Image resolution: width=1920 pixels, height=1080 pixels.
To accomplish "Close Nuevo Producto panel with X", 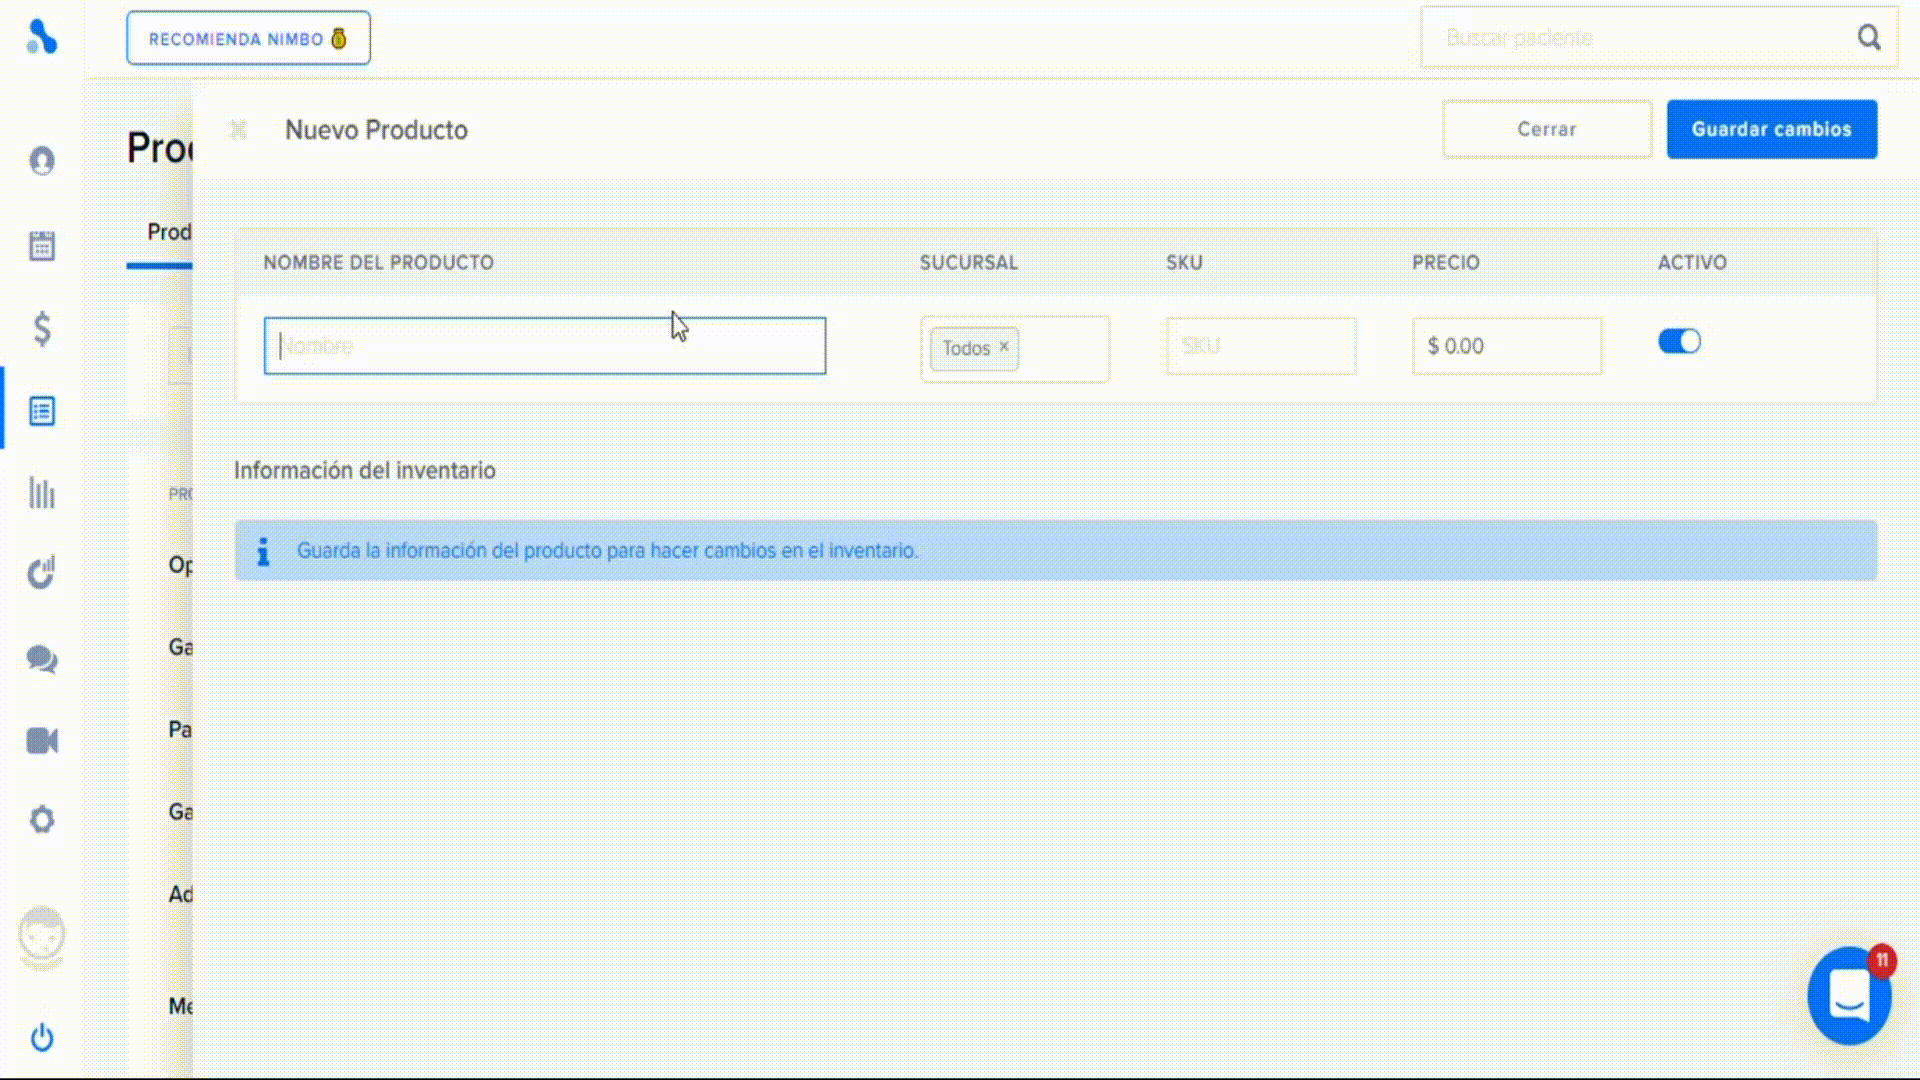I will click(238, 130).
